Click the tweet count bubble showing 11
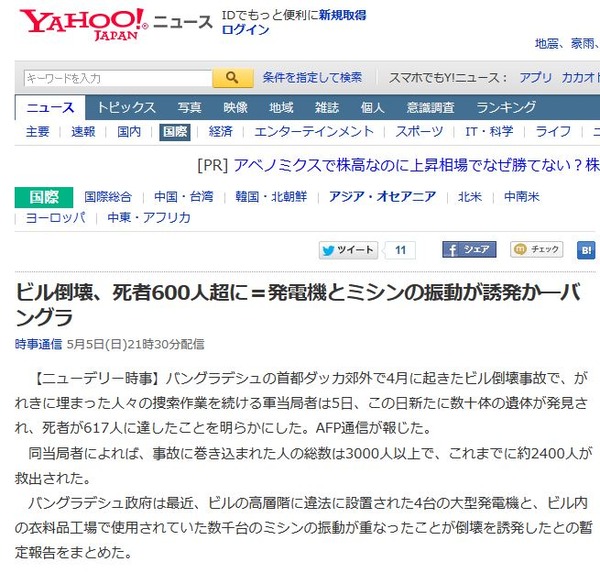The height and width of the screenshot is (573, 600). pos(400,250)
